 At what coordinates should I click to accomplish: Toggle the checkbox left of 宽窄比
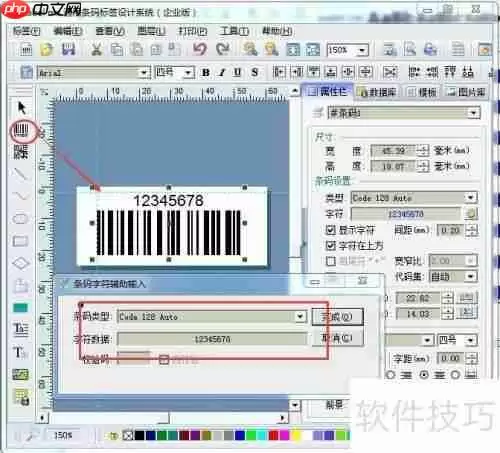coord(330,261)
